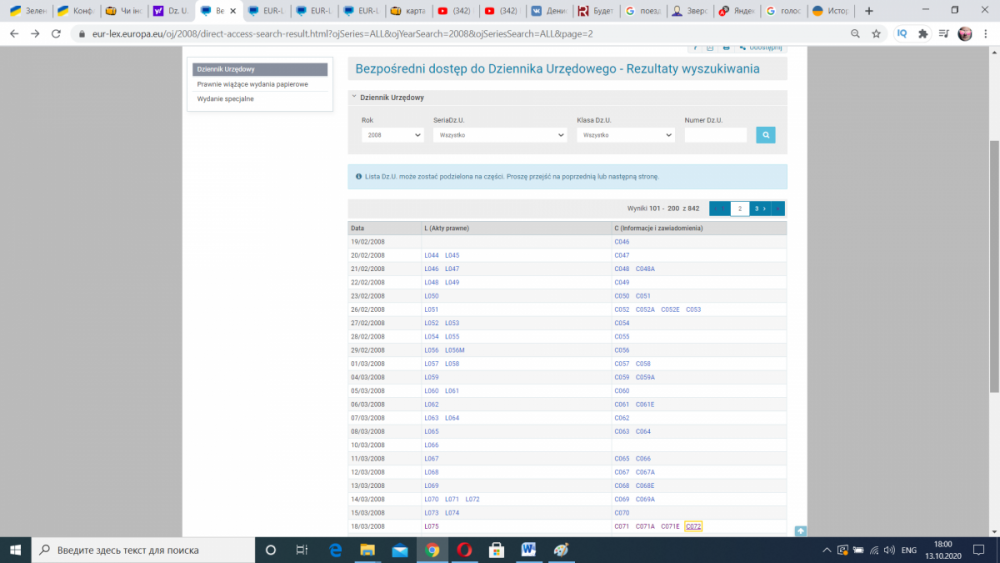Select Prawnie wiążące wydania papierowe menu item
This screenshot has height=563, width=1000.
point(252,84)
